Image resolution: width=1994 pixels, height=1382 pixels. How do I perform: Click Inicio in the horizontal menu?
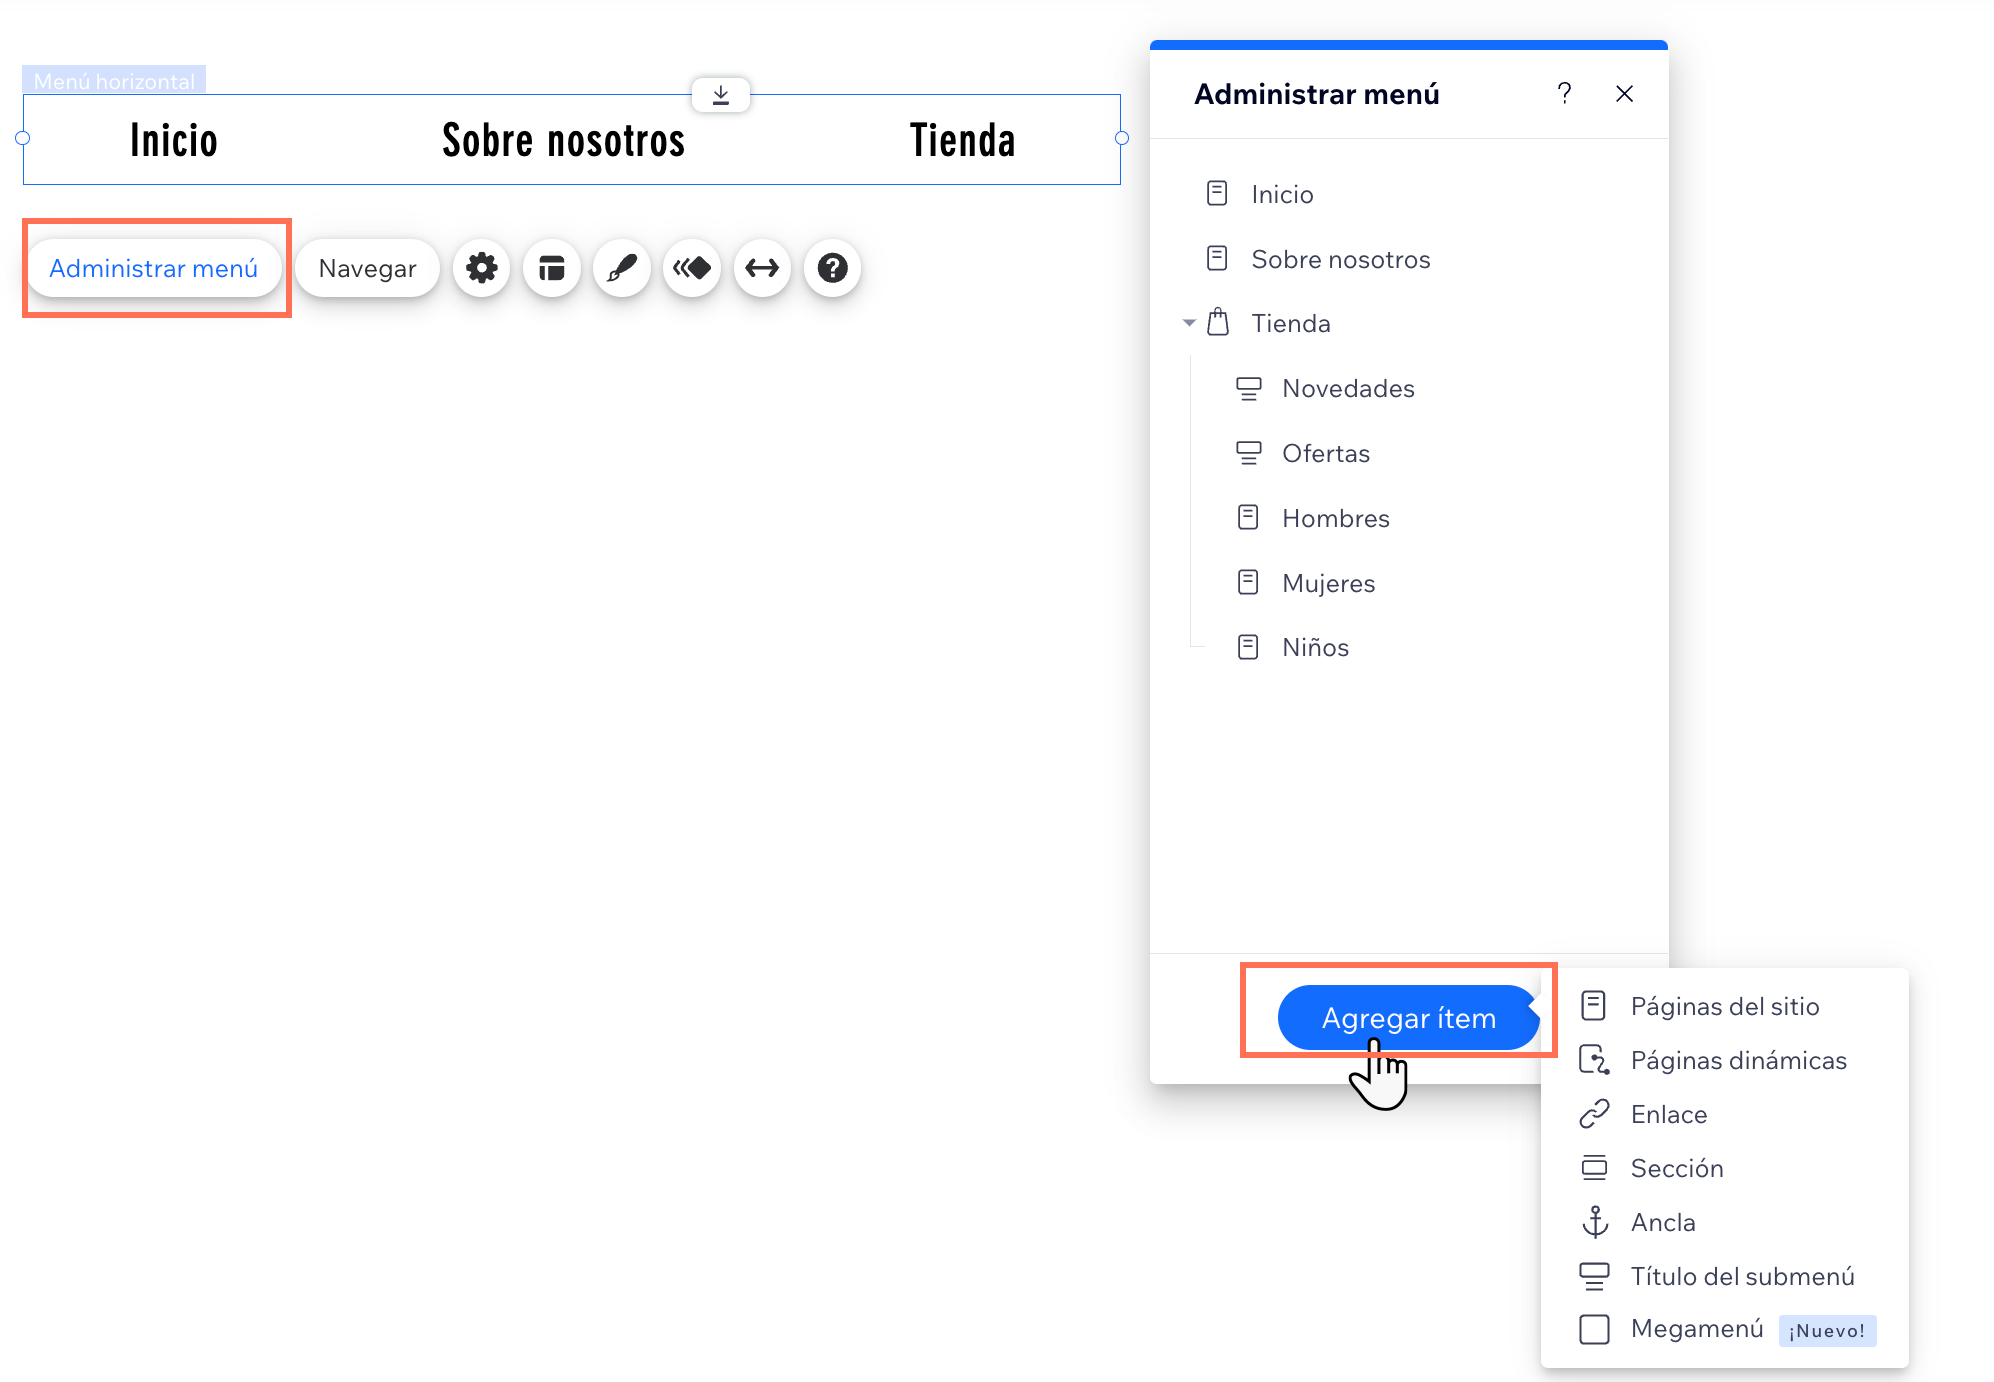174,140
